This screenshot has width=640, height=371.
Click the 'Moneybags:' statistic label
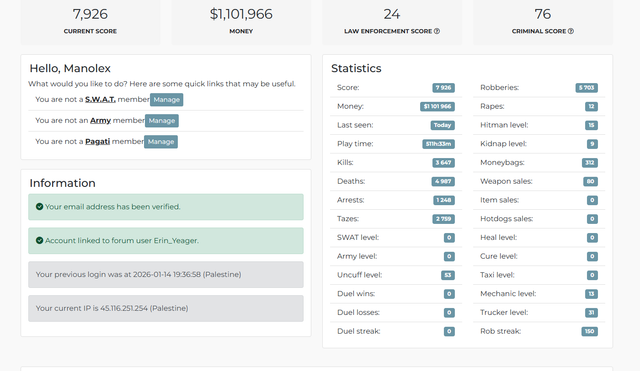pos(502,162)
